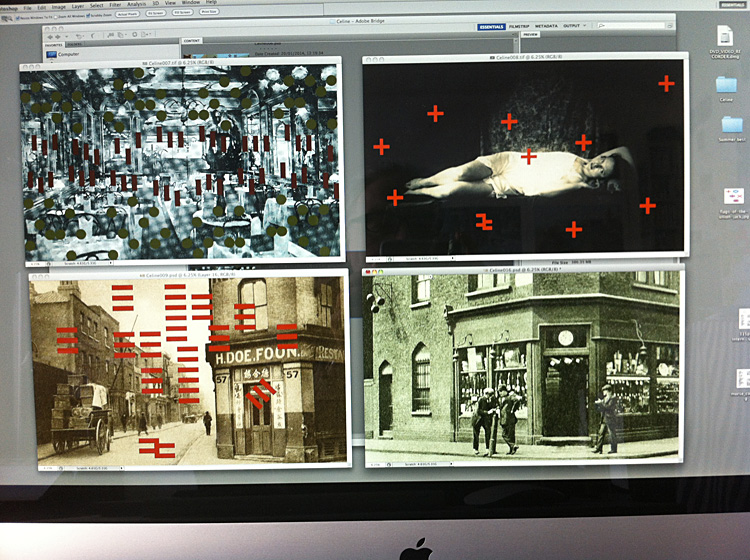This screenshot has height=560, width=750.
Task: Click status bar popup arrow in Celine007 window
Action: 111,263
